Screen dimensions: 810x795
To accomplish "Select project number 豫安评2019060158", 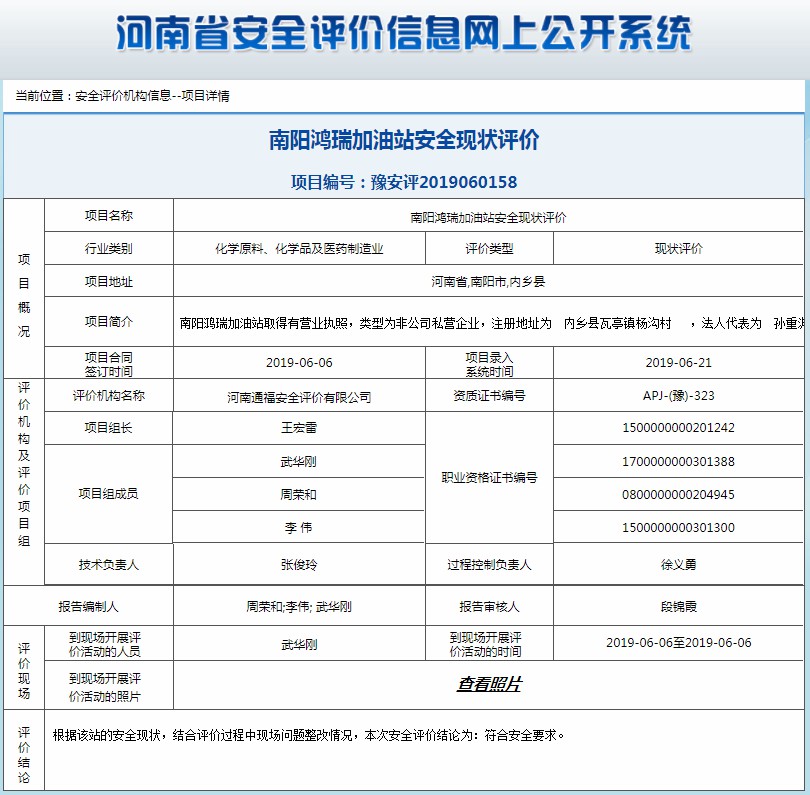I will (444, 182).
